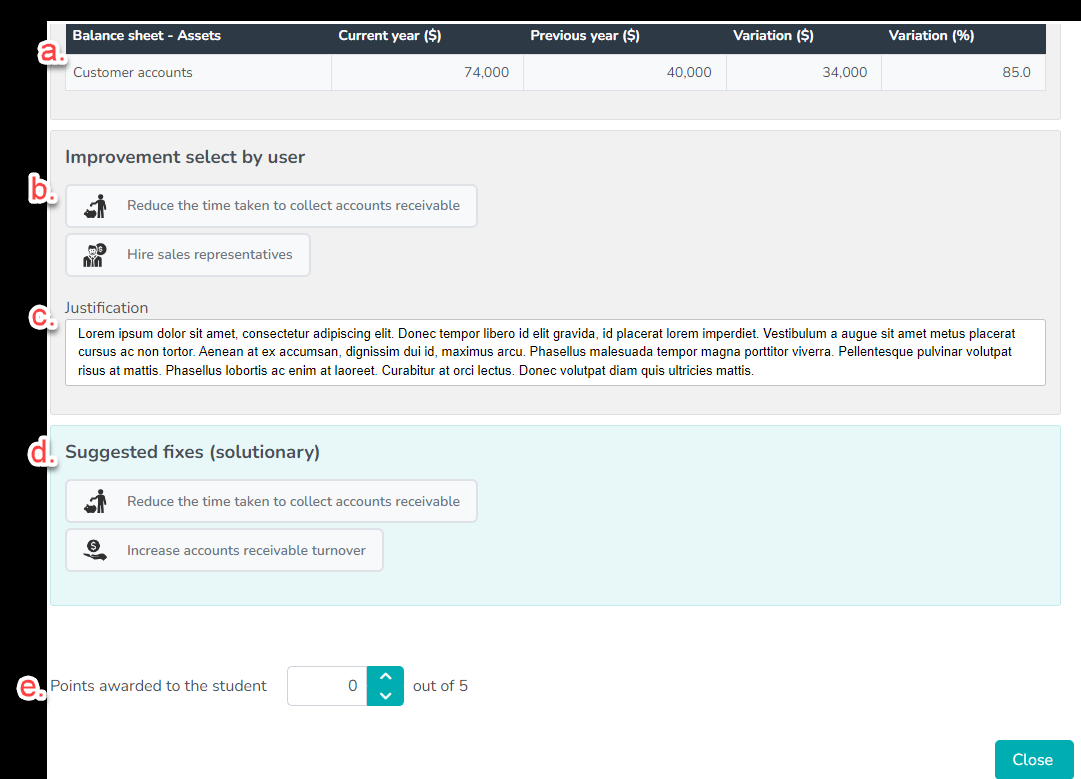This screenshot has width=1081, height=779.
Task: Click the Variation (%) column header
Action: click(931, 36)
